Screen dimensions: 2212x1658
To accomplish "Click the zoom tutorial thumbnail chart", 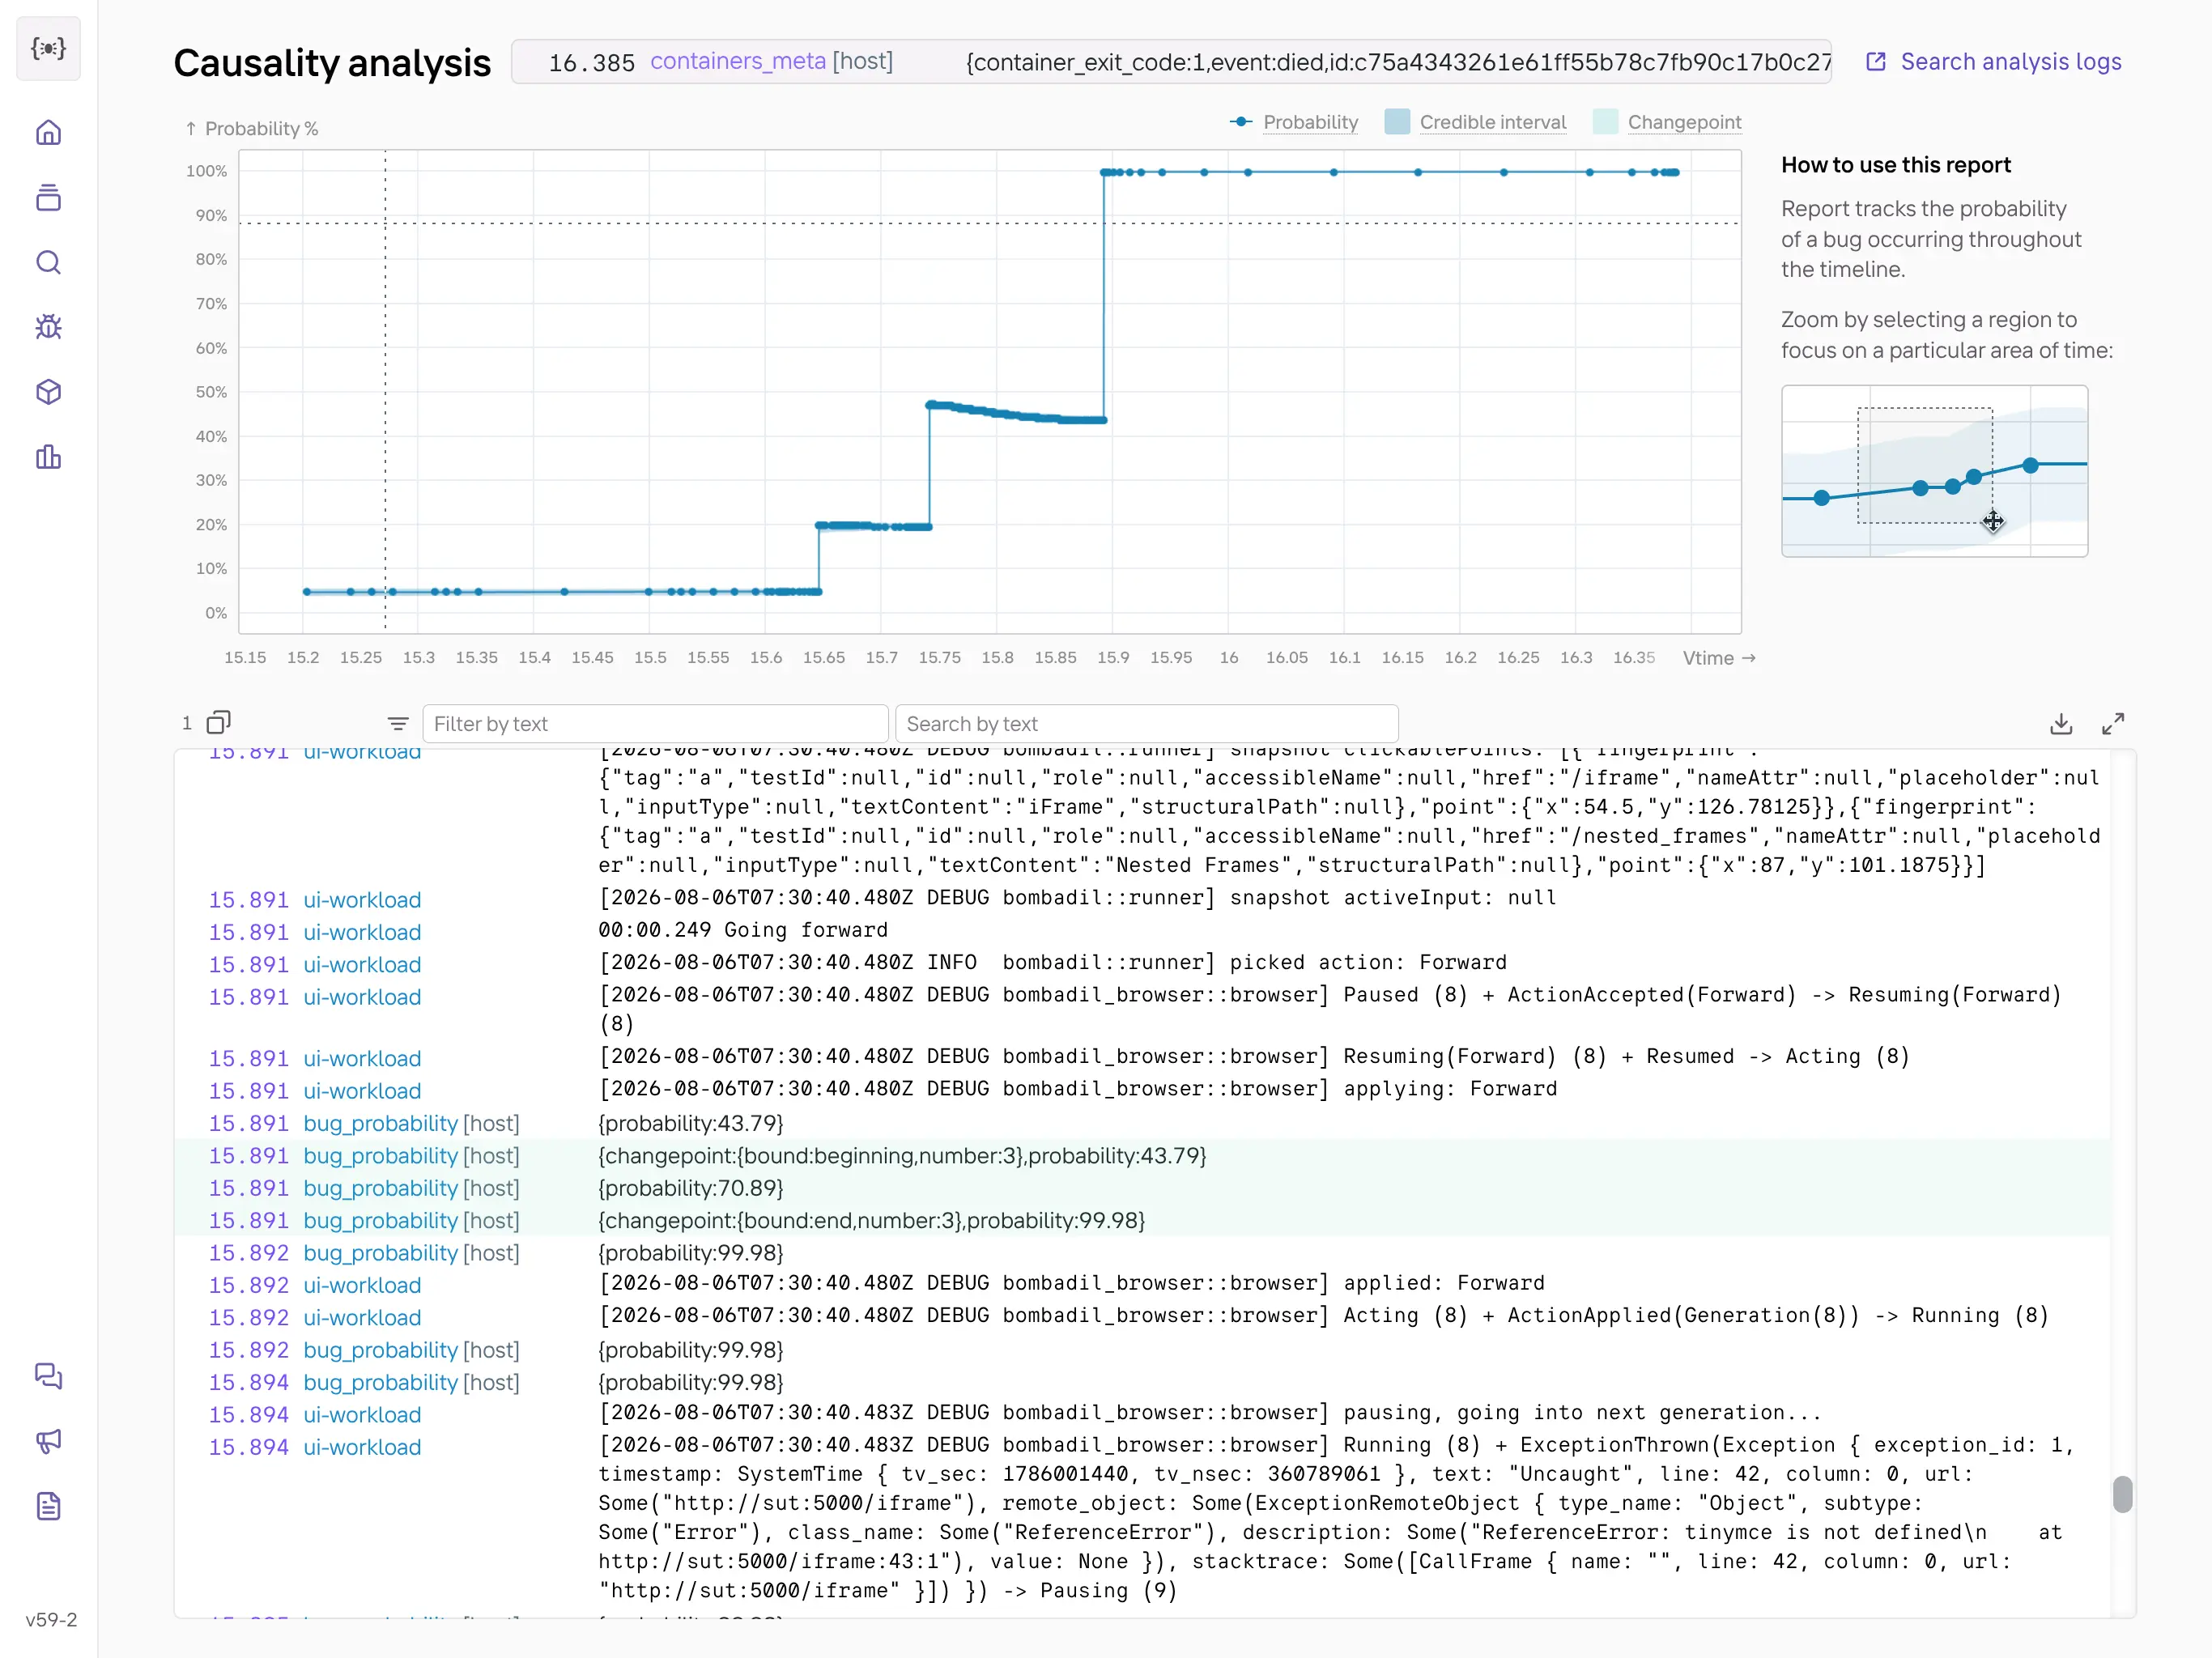I will pyautogui.click(x=1934, y=471).
